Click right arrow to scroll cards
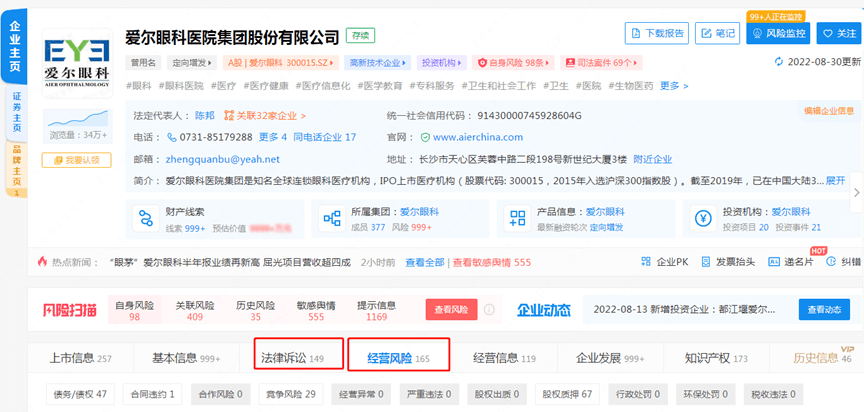 point(856,192)
